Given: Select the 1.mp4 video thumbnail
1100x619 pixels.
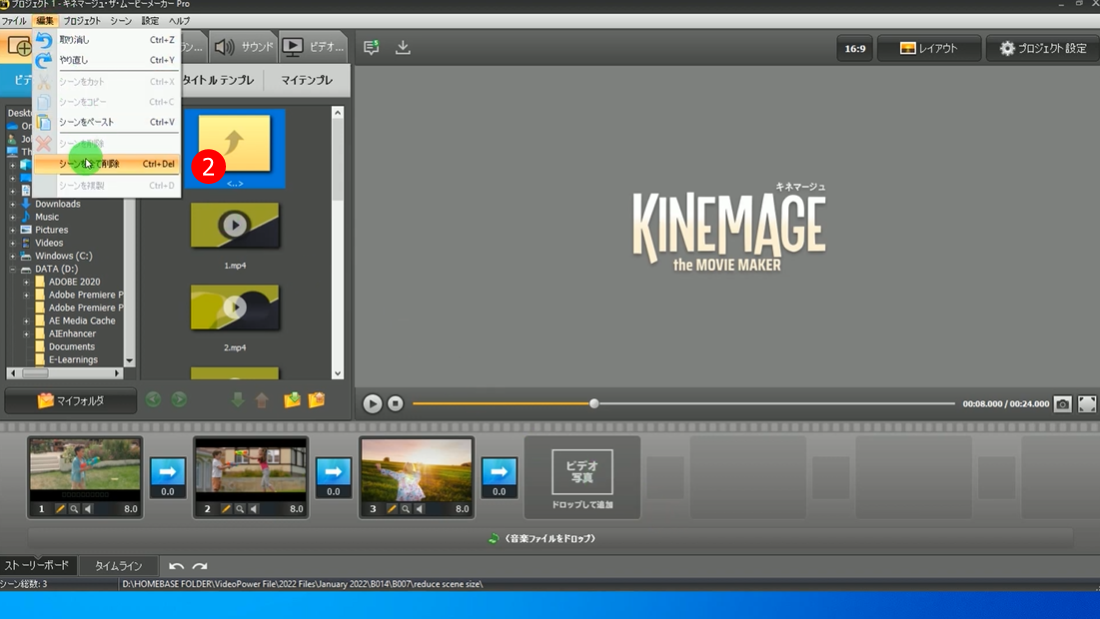Looking at the screenshot, I should click(235, 226).
